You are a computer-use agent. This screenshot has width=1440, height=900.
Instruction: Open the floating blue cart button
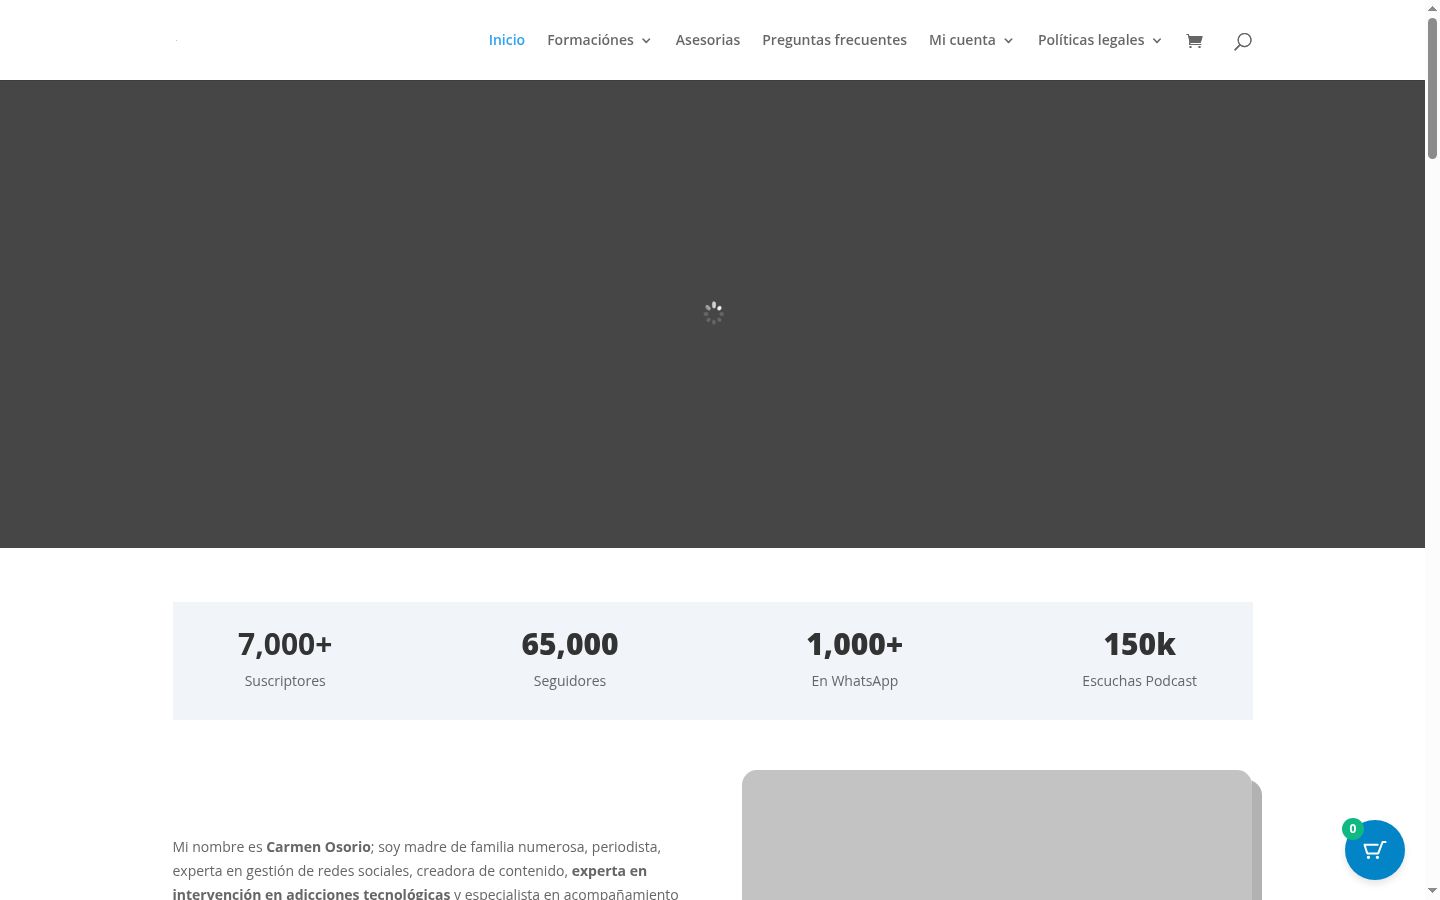[x=1375, y=850]
